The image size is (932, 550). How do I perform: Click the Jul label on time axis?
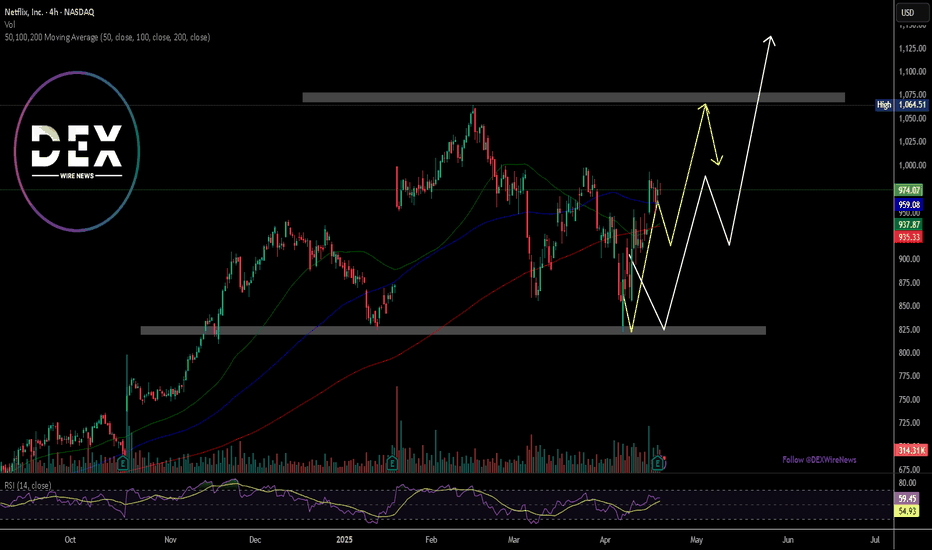[x=875, y=540]
